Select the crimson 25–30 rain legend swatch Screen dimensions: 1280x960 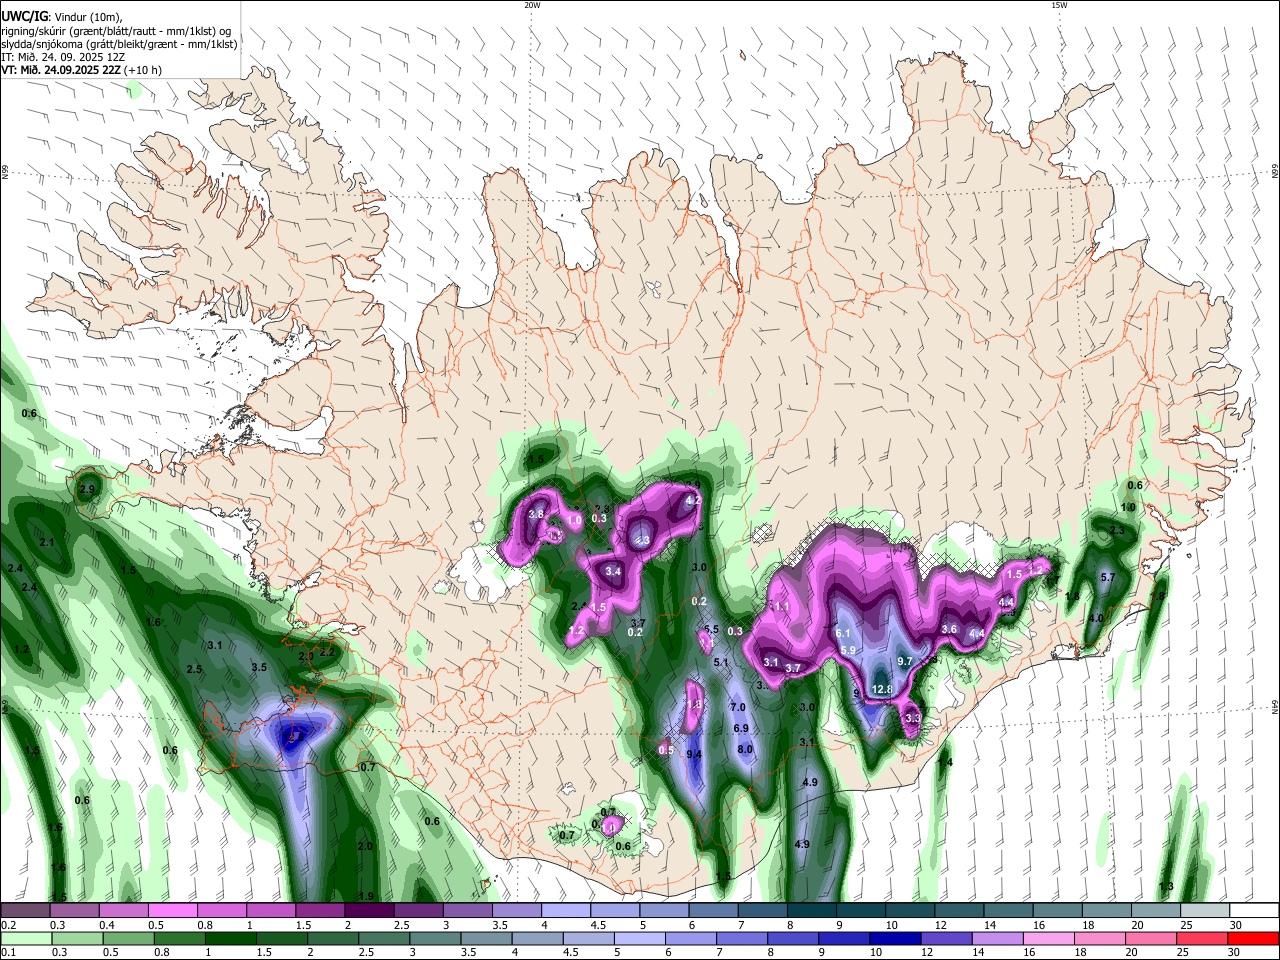click(x=1202, y=938)
